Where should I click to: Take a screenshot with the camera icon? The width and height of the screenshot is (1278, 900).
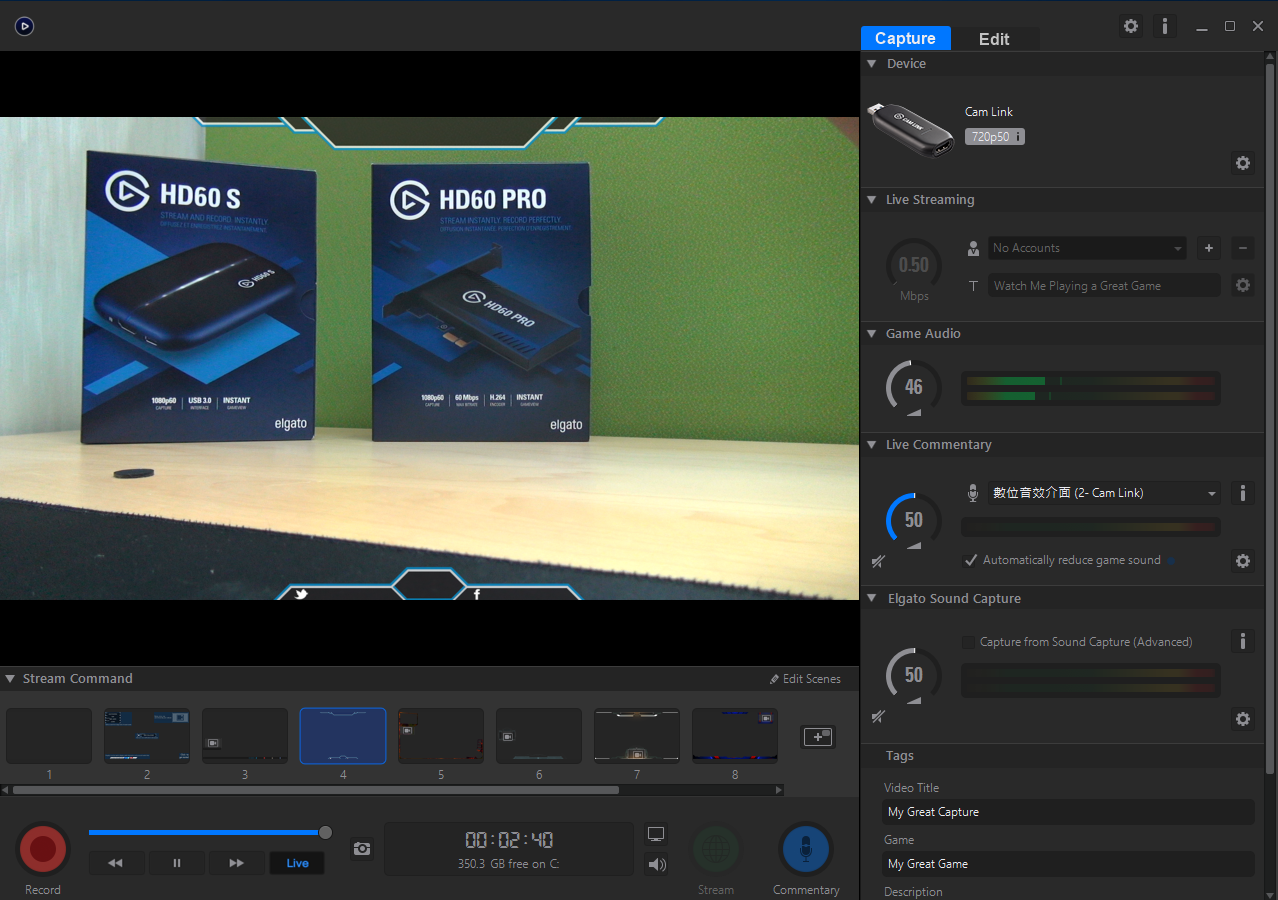[x=362, y=849]
